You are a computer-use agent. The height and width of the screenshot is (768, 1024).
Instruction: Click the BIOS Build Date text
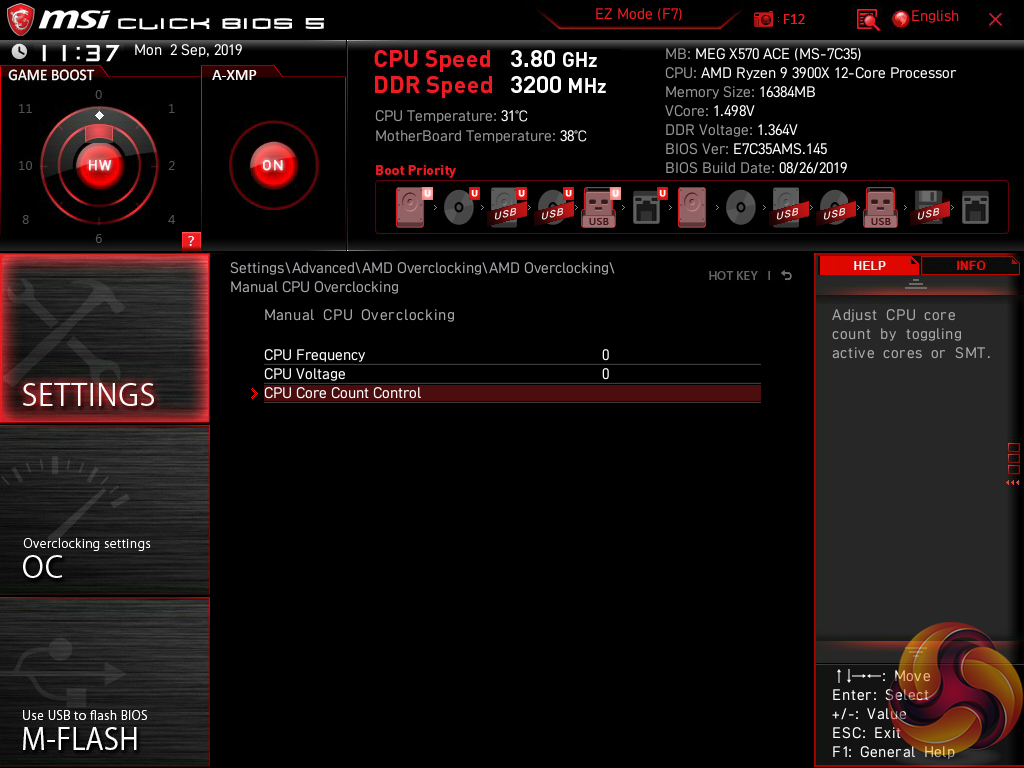[756, 168]
